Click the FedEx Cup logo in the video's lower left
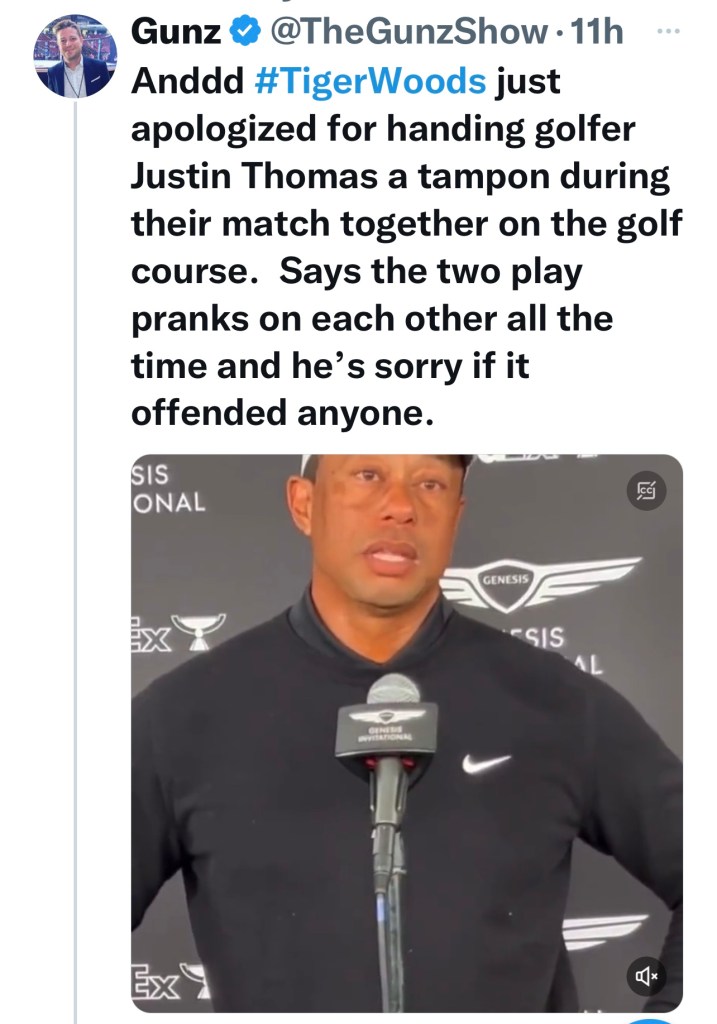The image size is (717, 1024). click(x=172, y=985)
